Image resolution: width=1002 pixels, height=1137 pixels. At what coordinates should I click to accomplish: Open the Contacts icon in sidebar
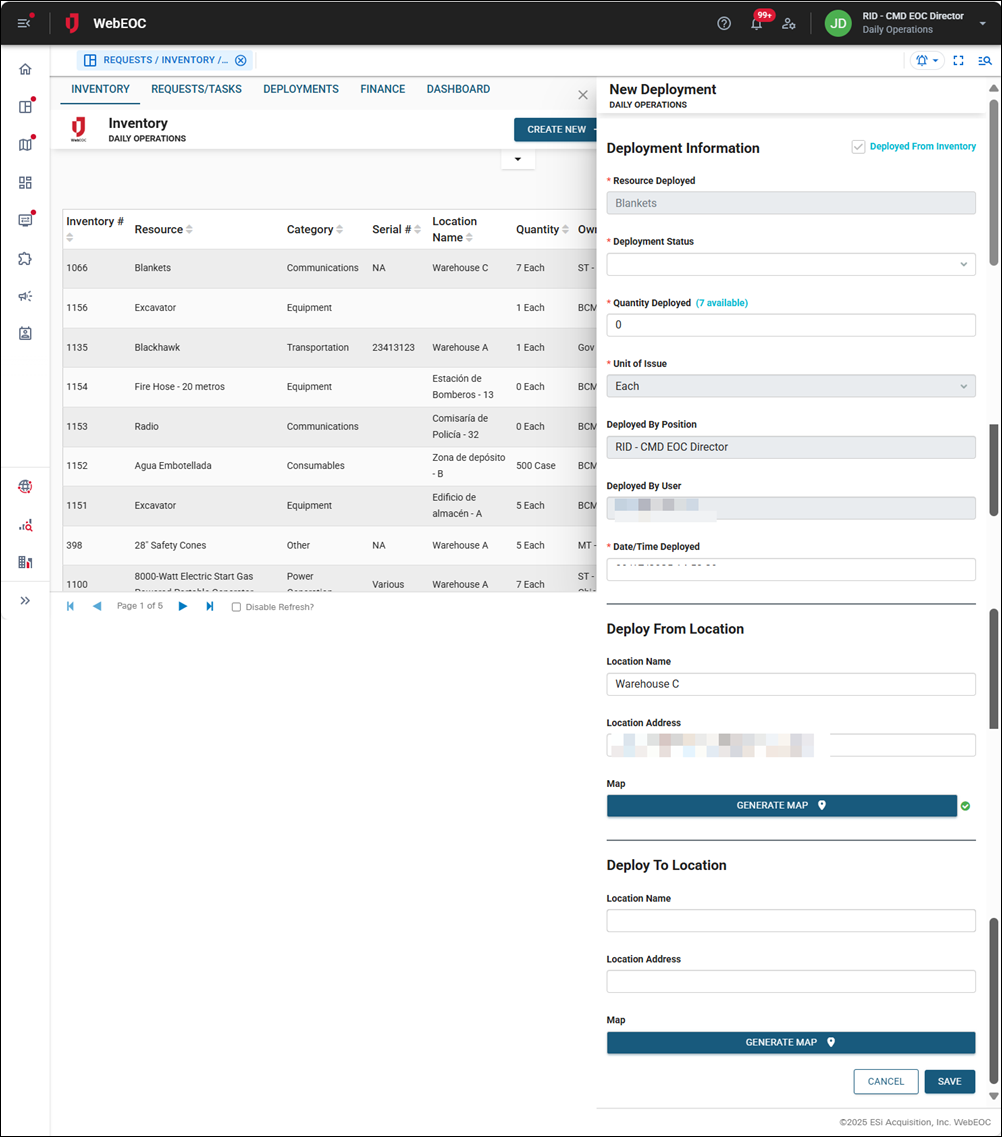25,332
